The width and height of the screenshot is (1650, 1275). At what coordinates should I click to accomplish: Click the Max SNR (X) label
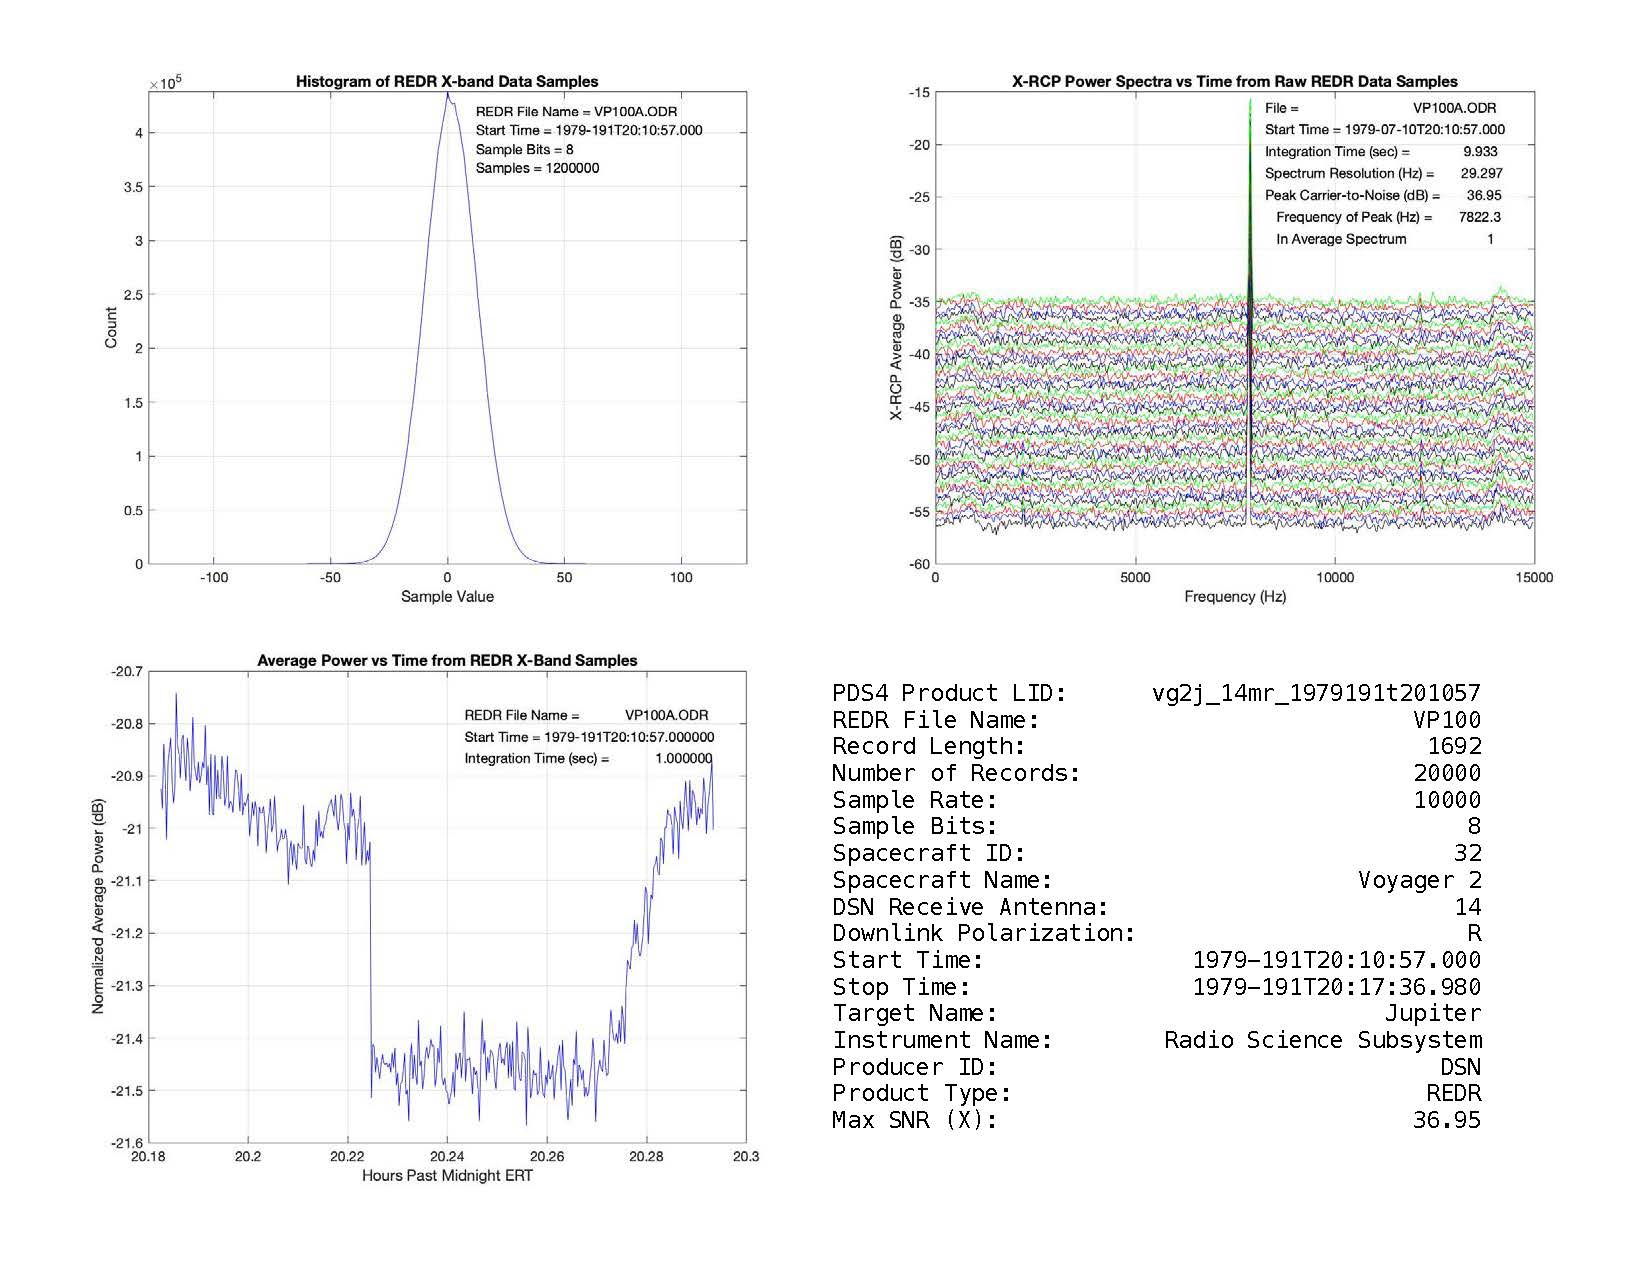(914, 1120)
